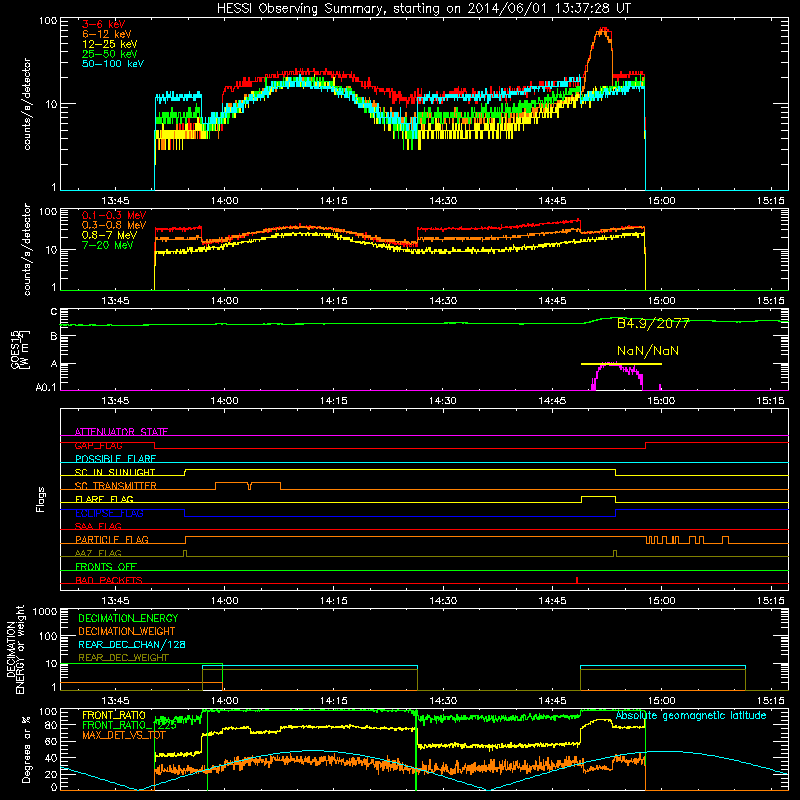Screen dimensions: 800x800
Task: Click the NaN/NaN annotation in GOES panel
Action: [648, 351]
